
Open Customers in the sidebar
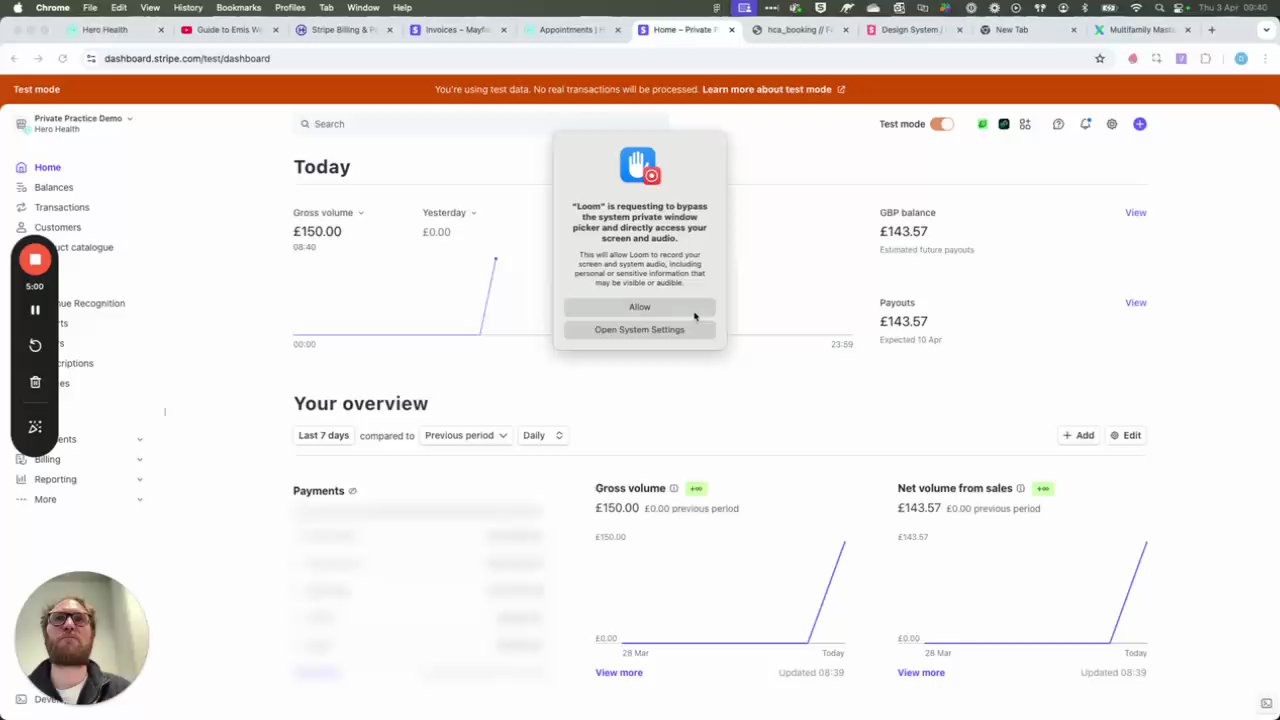57,227
